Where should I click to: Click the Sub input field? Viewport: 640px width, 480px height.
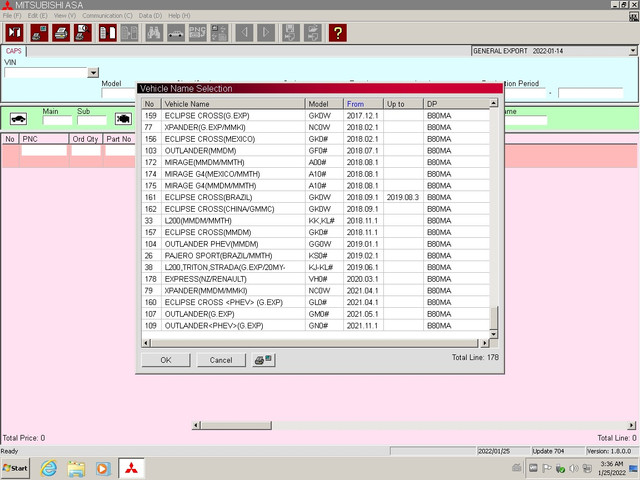tap(92, 120)
